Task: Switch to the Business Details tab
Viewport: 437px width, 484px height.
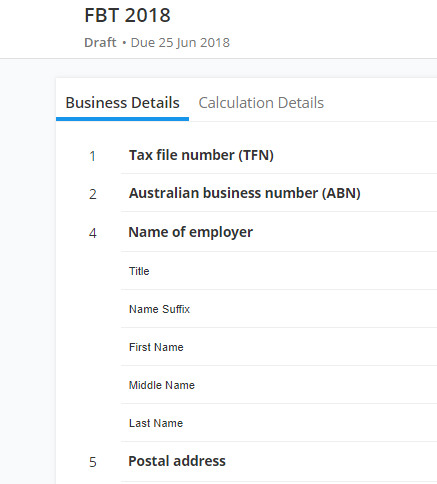Action: [122, 103]
